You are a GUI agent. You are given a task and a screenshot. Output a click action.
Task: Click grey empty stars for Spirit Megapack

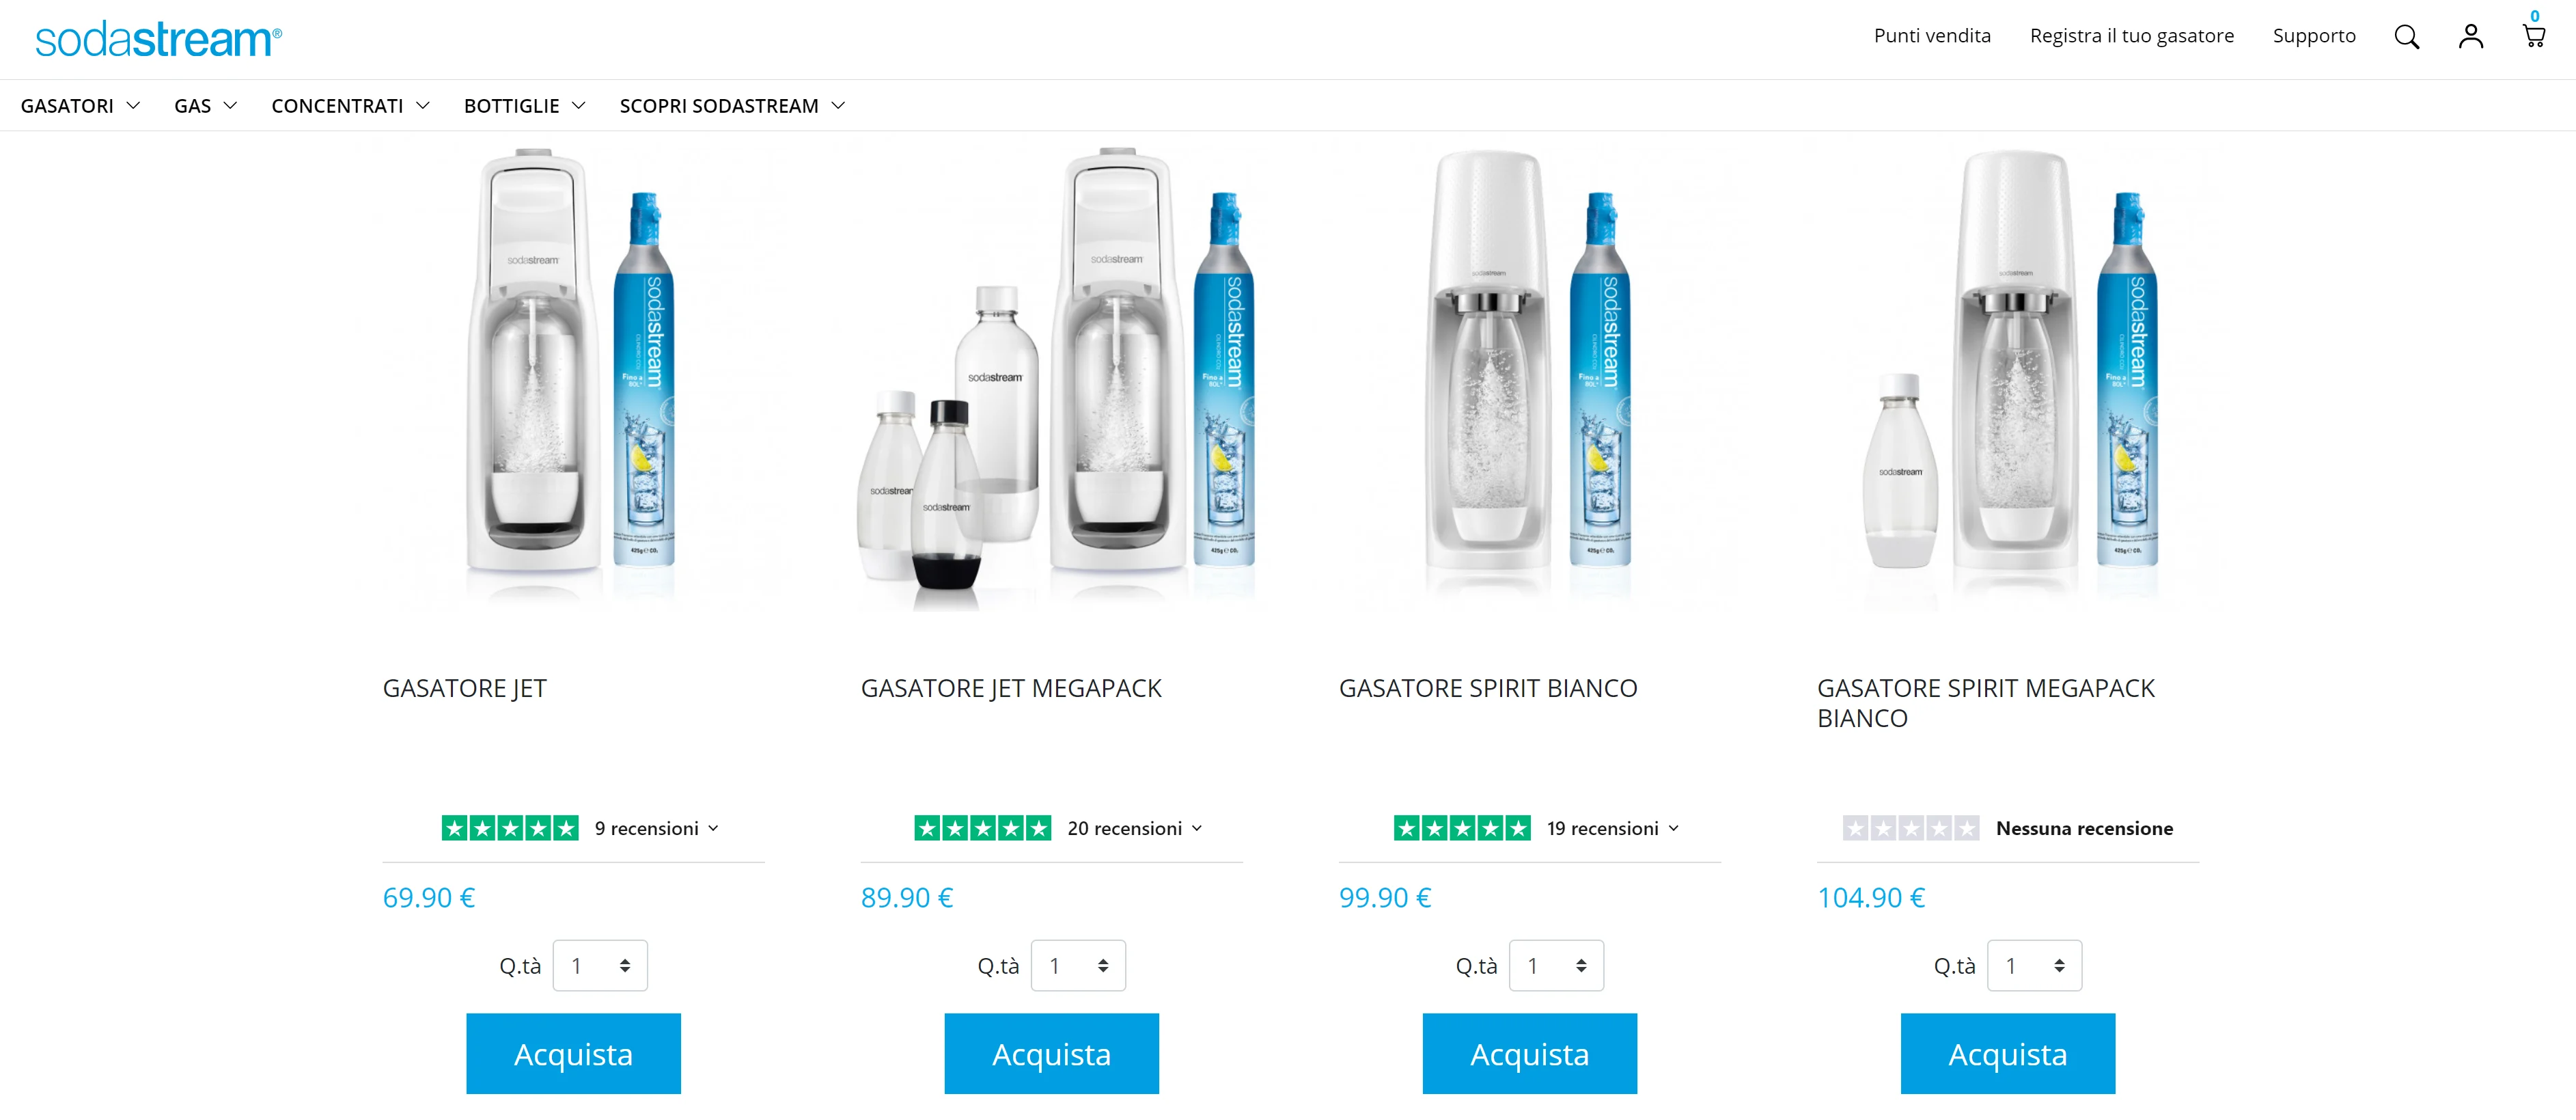click(1911, 828)
